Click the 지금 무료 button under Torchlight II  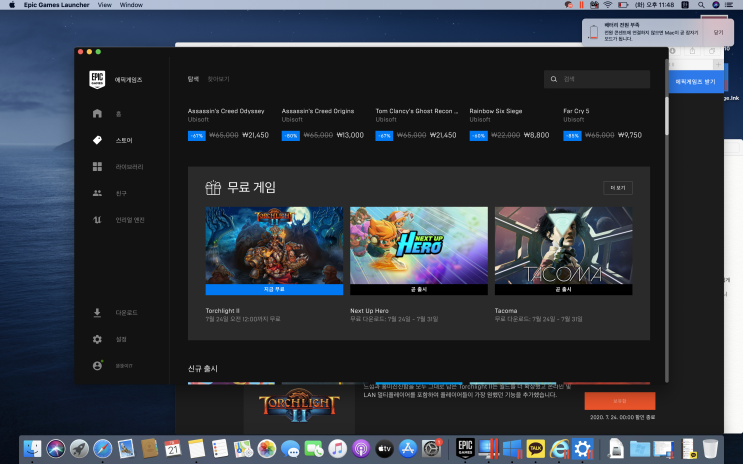tap(274, 289)
